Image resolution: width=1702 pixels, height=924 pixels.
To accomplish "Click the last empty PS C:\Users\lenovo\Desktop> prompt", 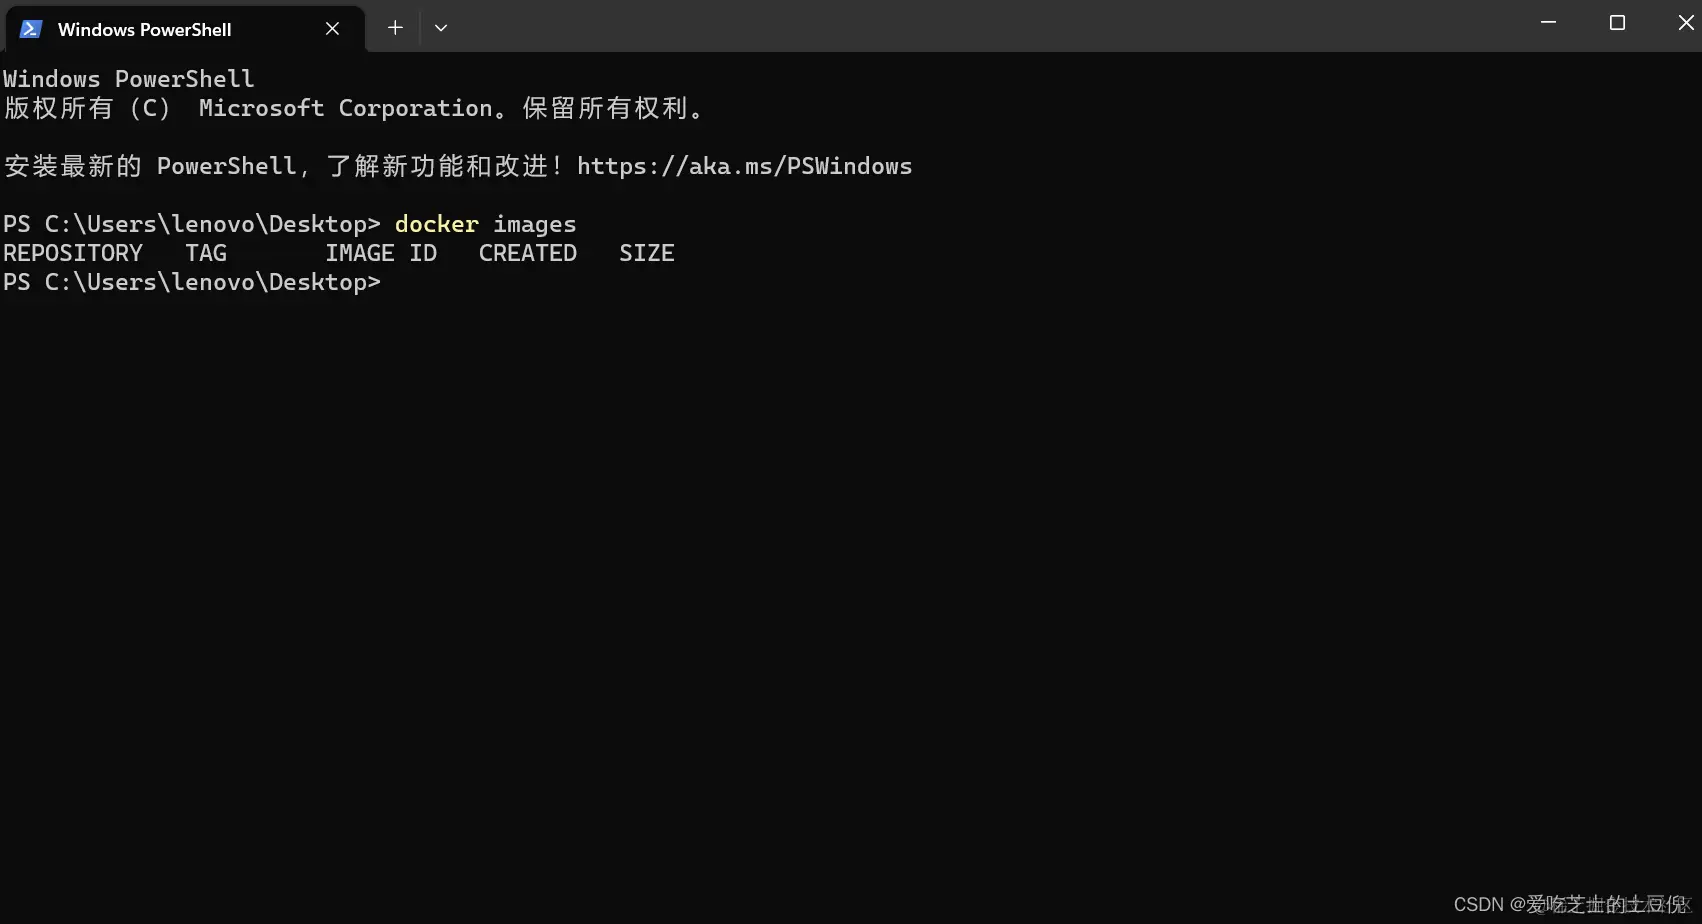I will 192,282.
